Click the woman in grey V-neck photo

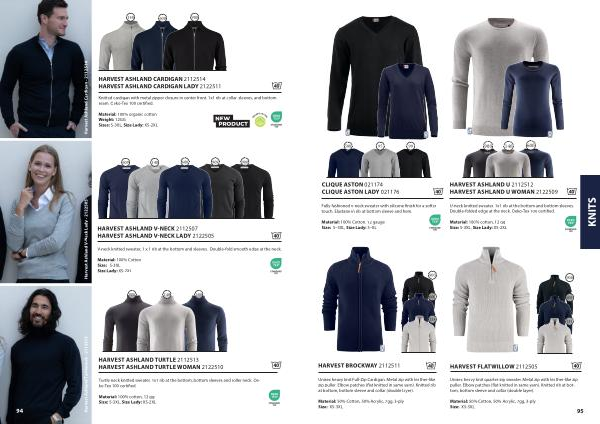(46, 212)
